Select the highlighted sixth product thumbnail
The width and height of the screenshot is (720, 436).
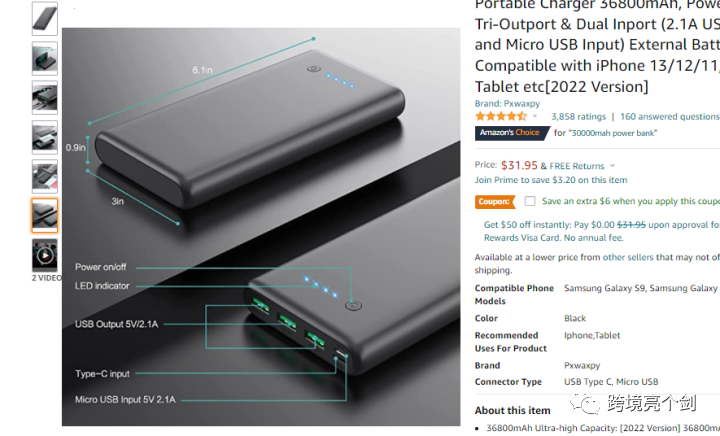(45, 215)
